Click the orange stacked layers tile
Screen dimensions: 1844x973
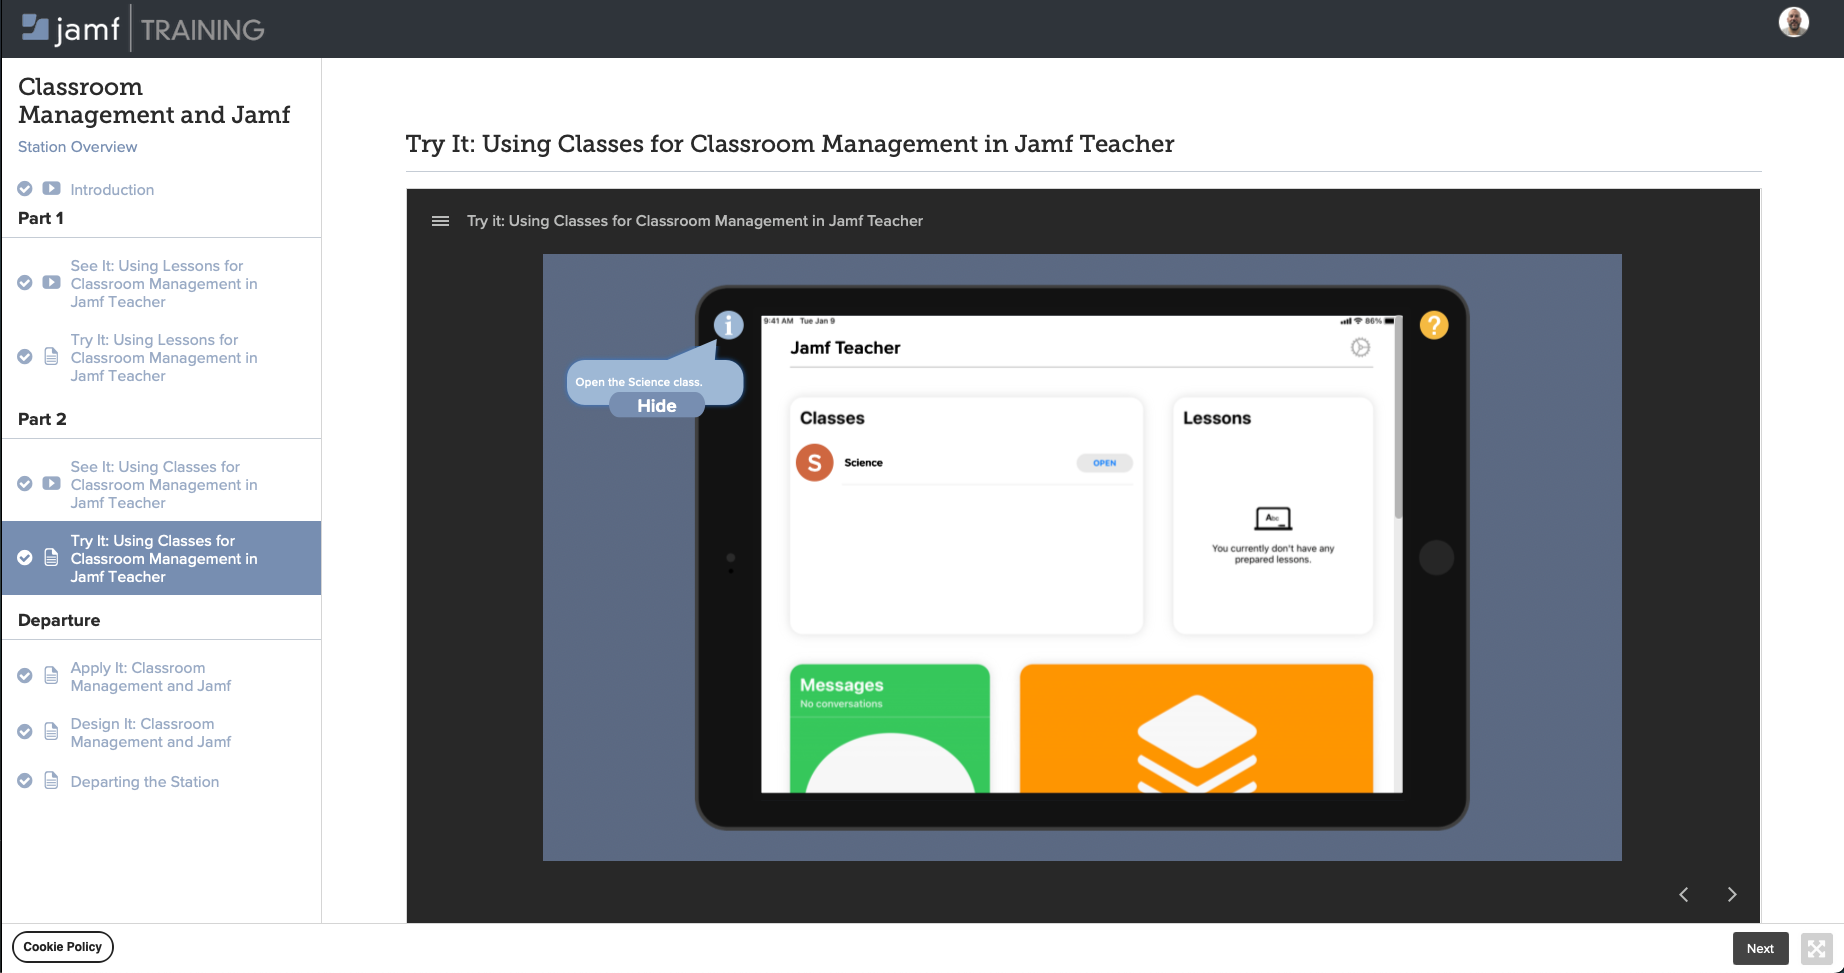(x=1196, y=729)
